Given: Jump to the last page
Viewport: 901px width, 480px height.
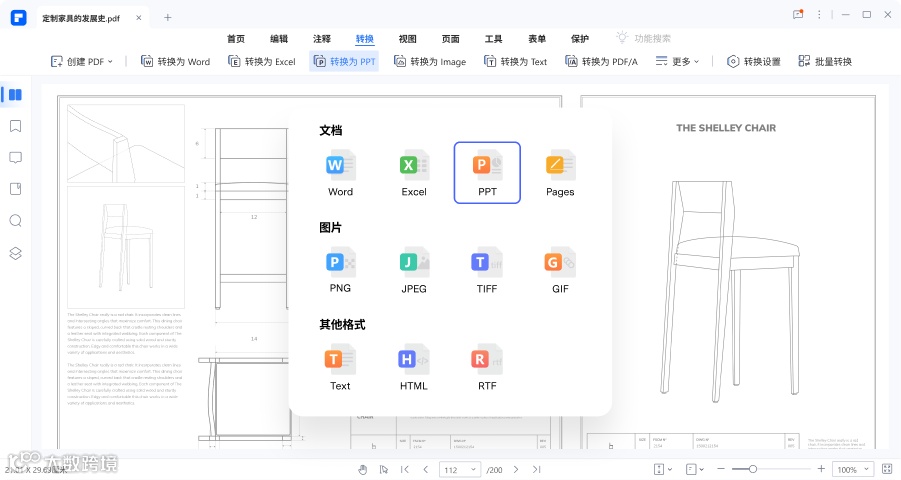Looking at the screenshot, I should pos(537,470).
